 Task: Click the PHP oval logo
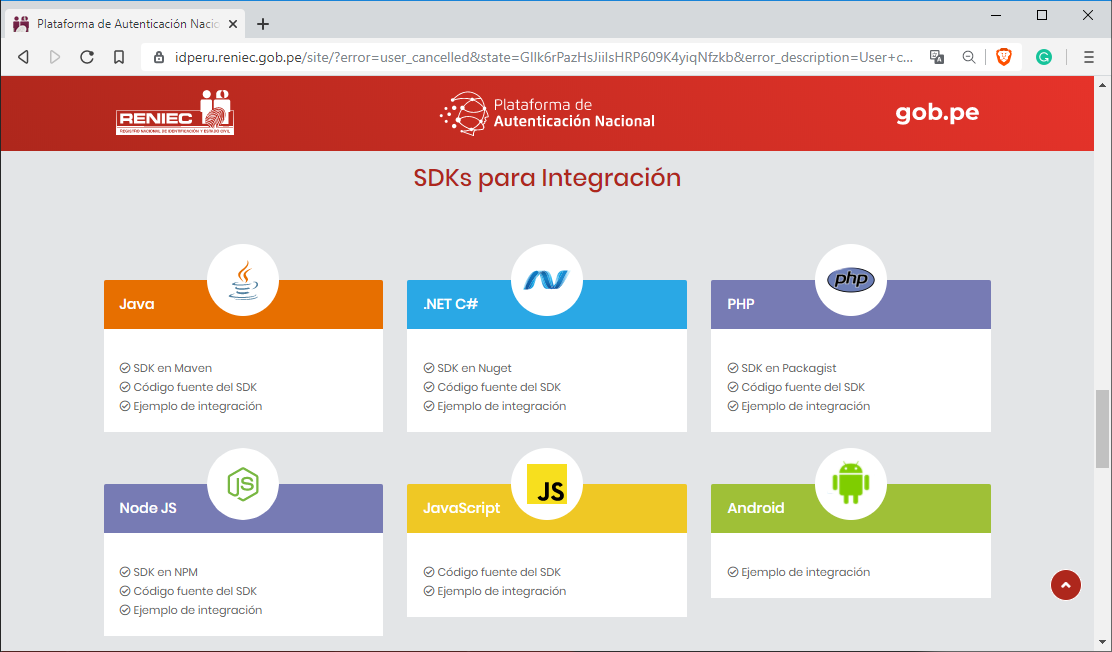click(850, 280)
